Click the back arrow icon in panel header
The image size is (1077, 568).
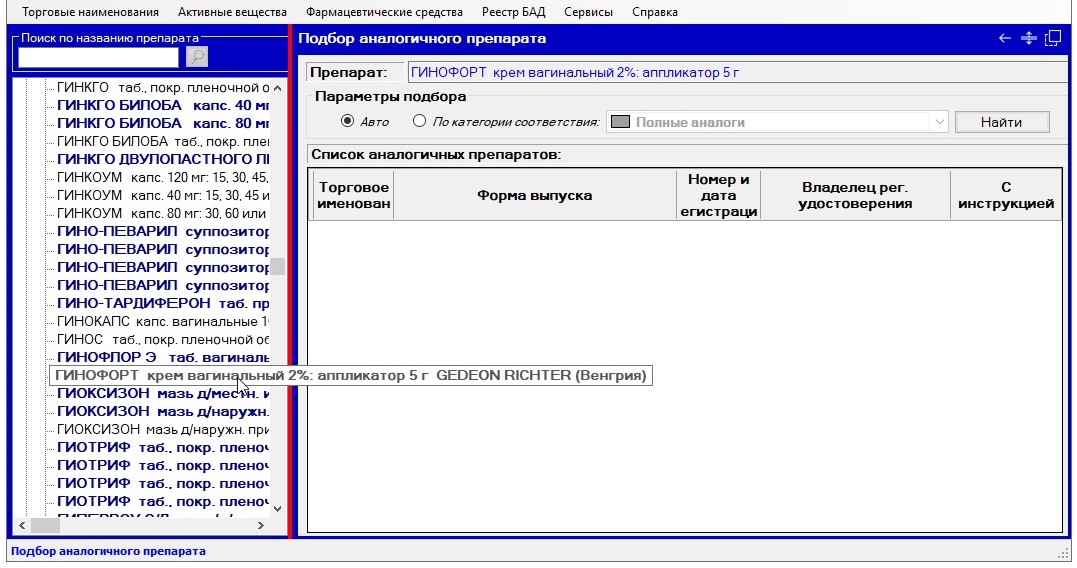(x=1005, y=38)
